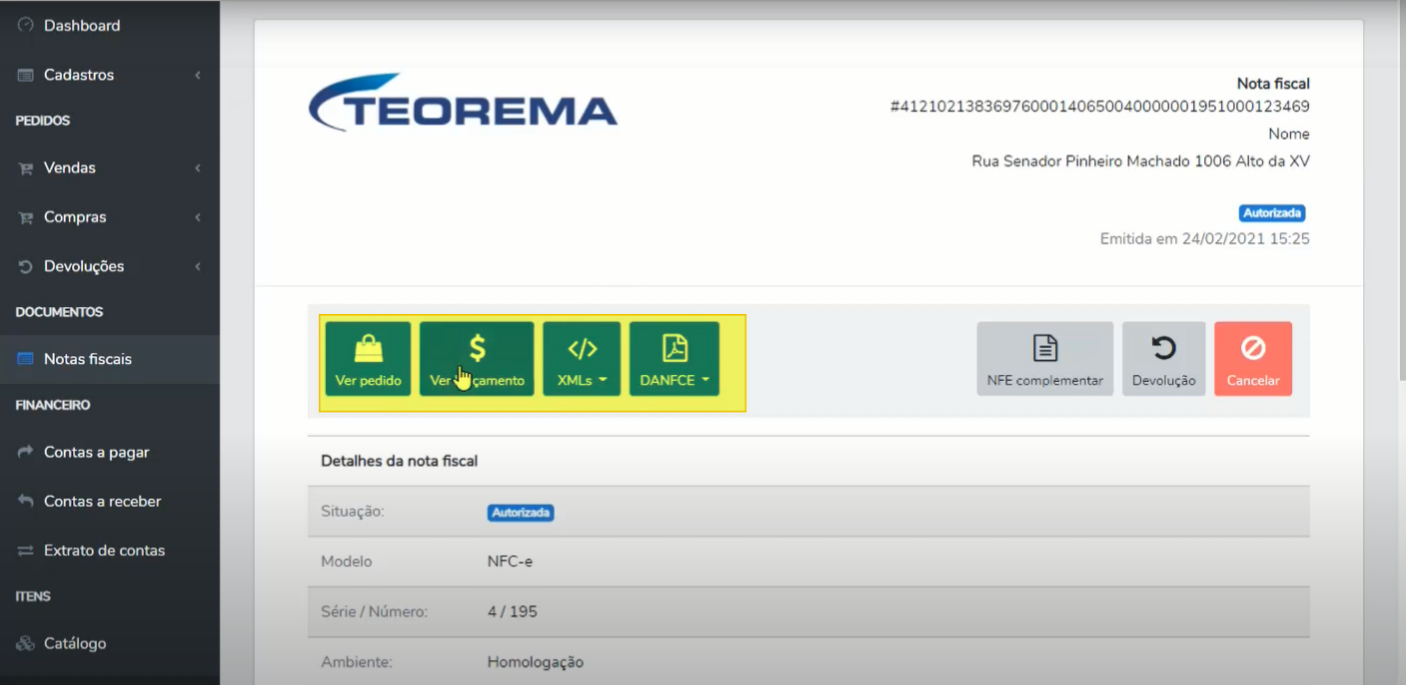Screen dimensions: 1406x685
Task: Expand the Vendas chevron arrow
Action: 198,168
